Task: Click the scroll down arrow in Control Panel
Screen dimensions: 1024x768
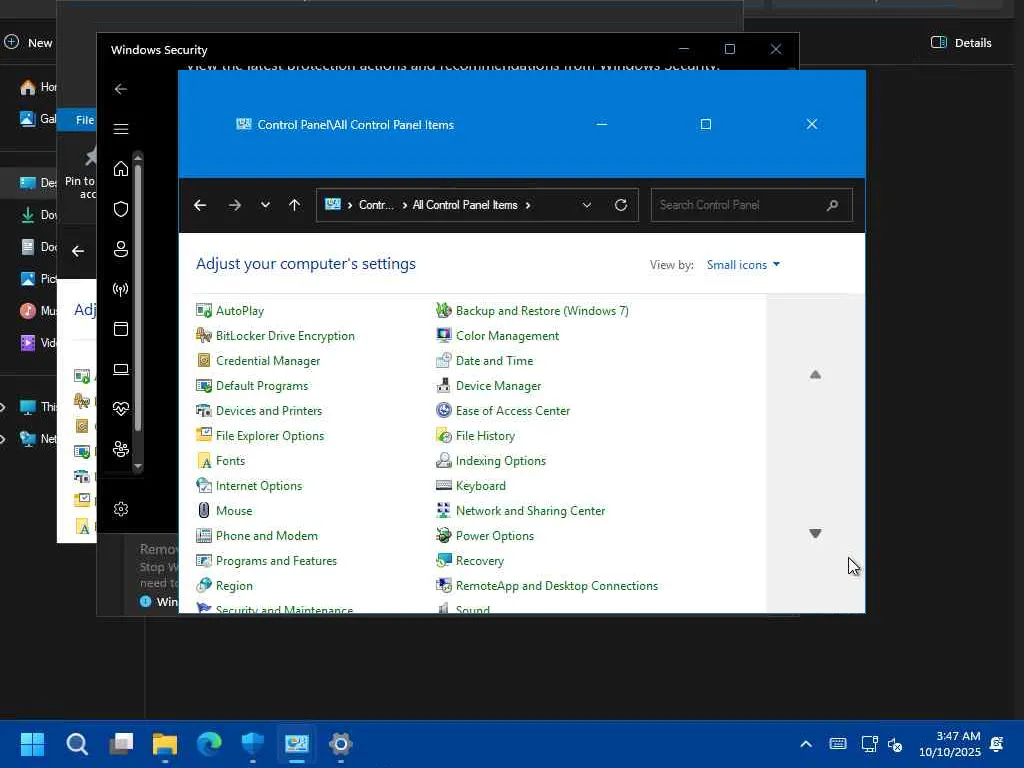Action: pos(815,534)
